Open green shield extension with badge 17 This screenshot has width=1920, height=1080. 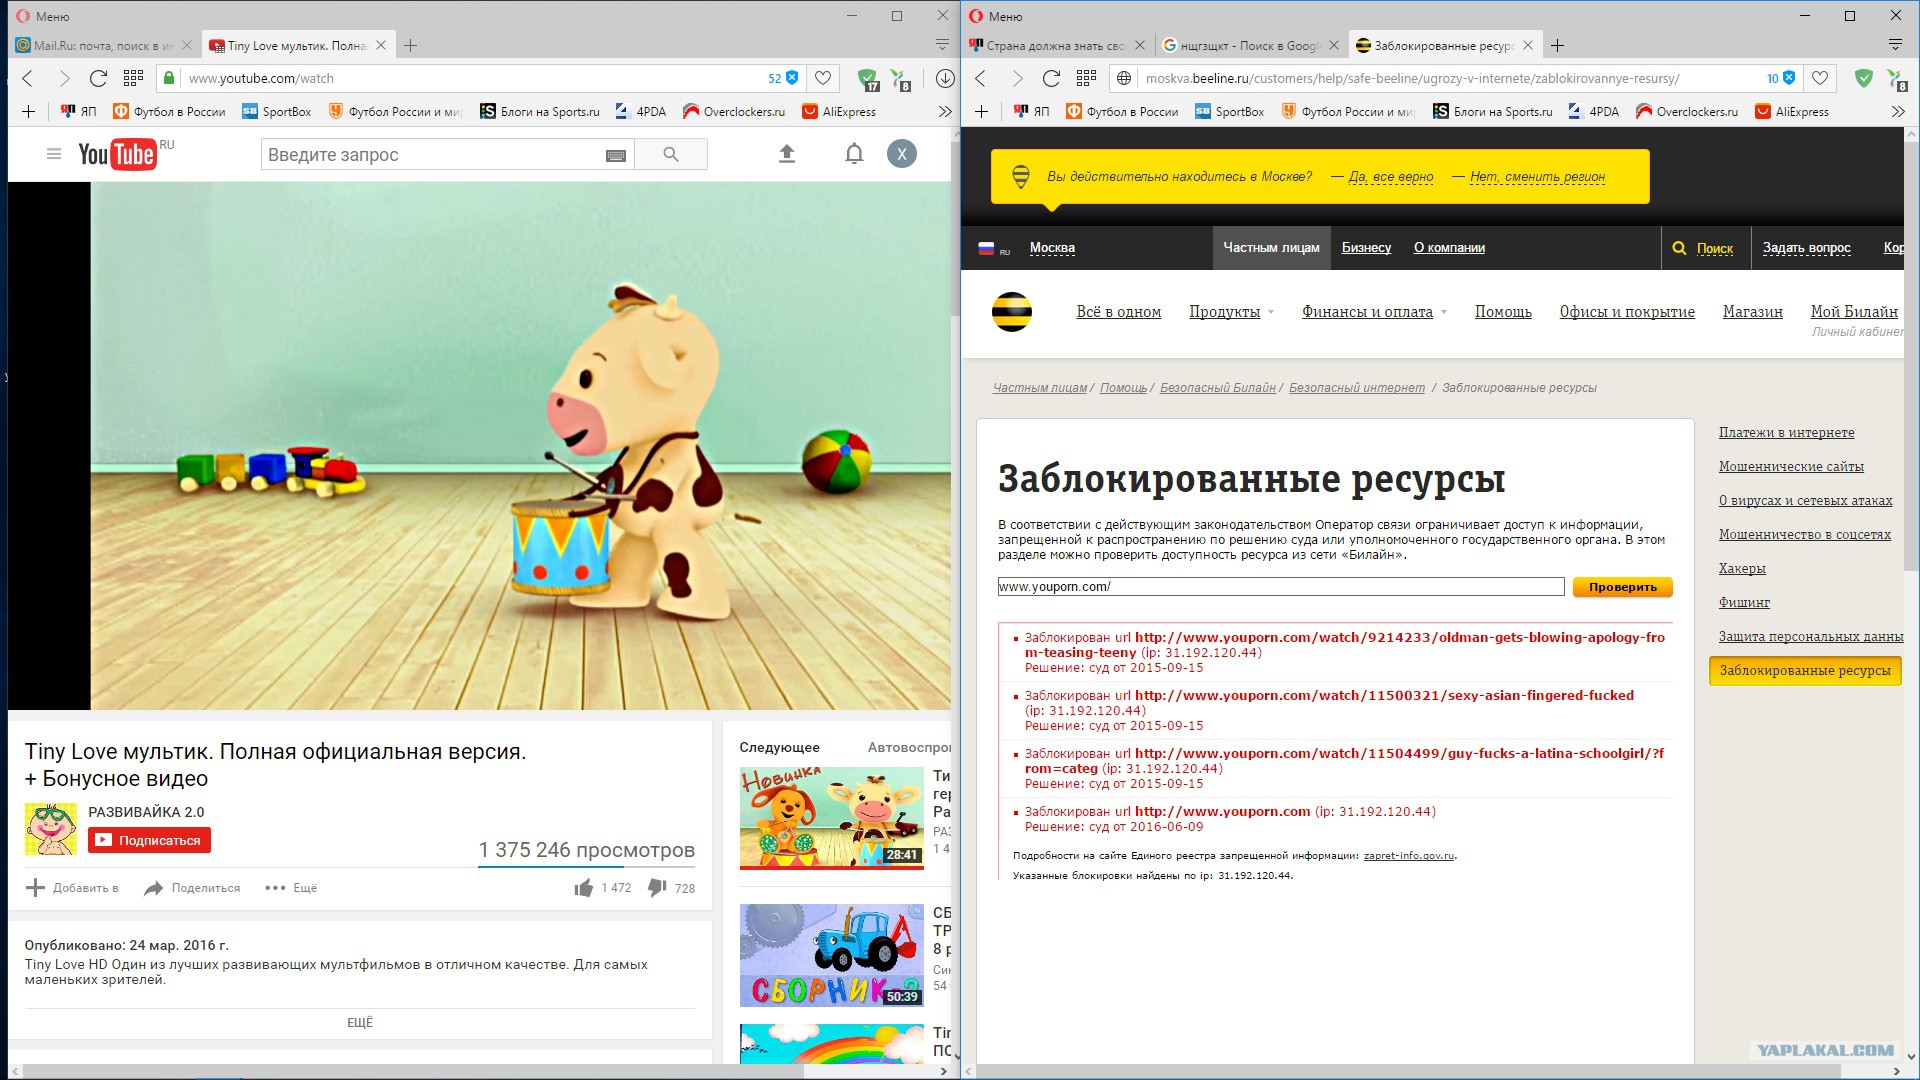coord(868,79)
